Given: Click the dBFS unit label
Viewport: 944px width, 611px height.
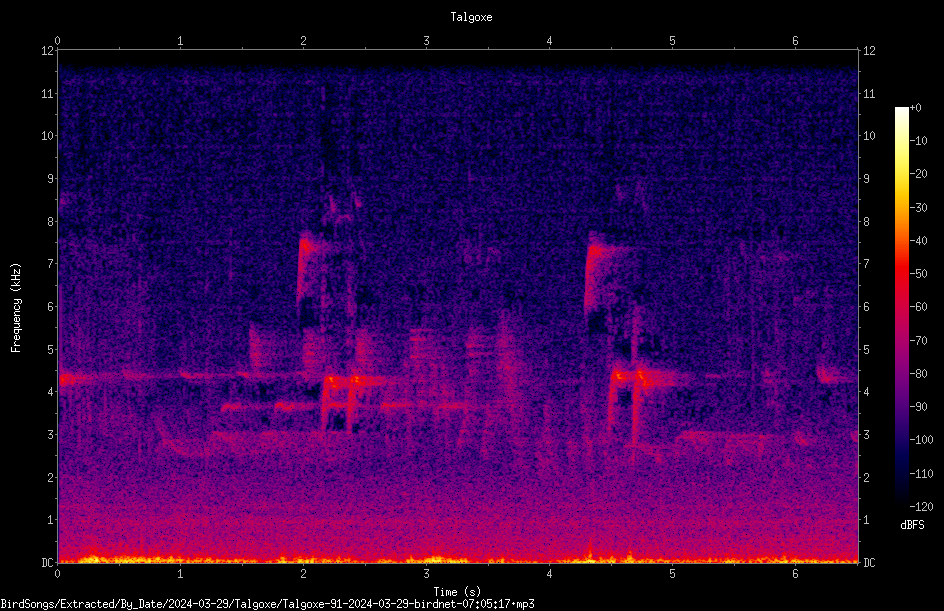Looking at the screenshot, I should [912, 525].
